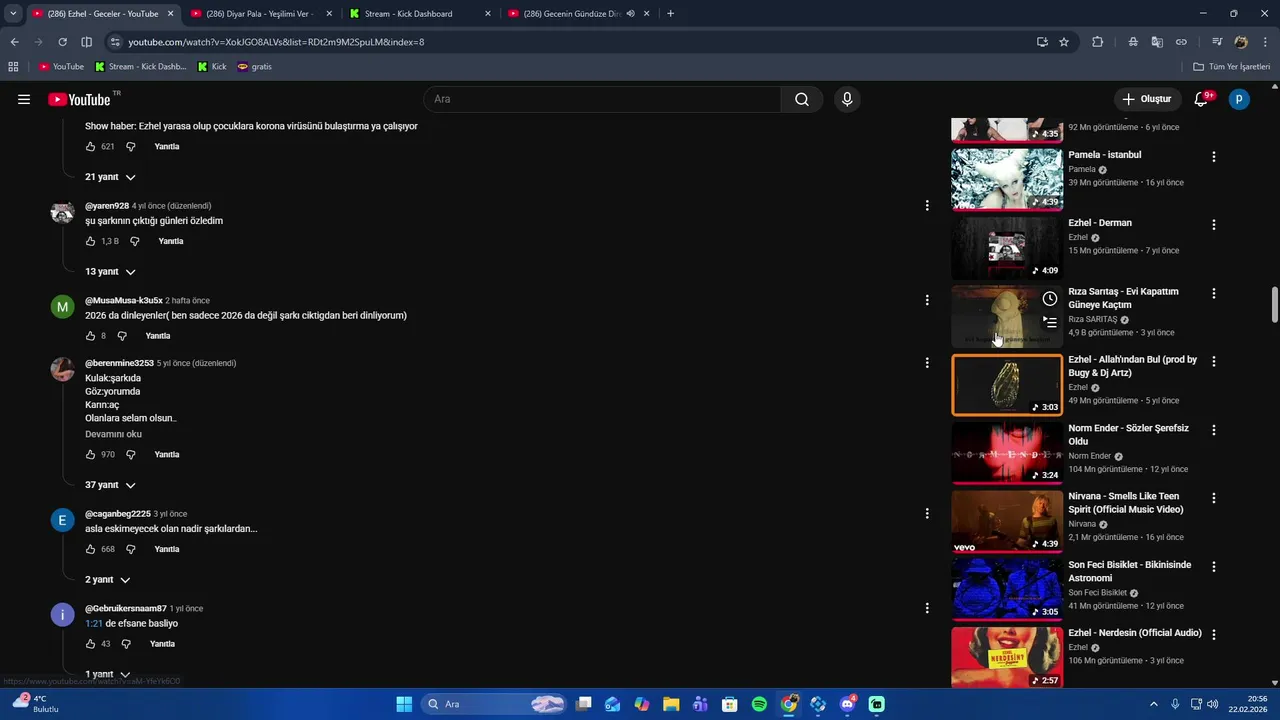The height and width of the screenshot is (720, 1280).
Task: Open options for @MusaMusa-k3u5x comment
Action: (x=927, y=300)
